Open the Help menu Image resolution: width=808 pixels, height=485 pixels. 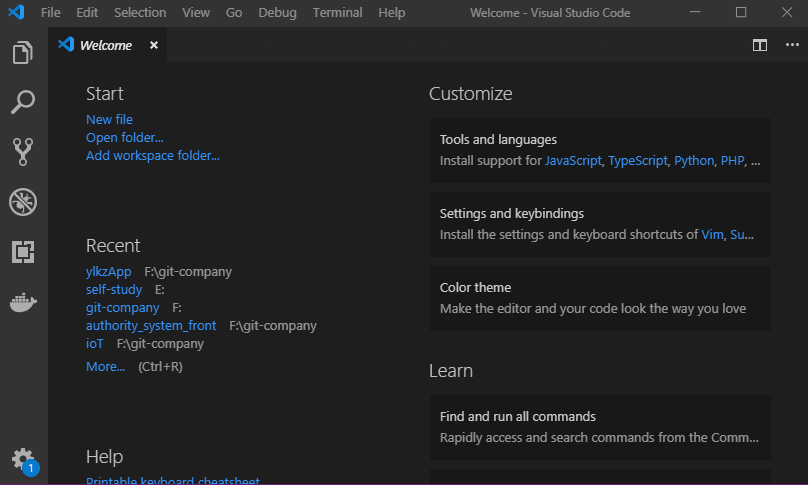tap(392, 12)
